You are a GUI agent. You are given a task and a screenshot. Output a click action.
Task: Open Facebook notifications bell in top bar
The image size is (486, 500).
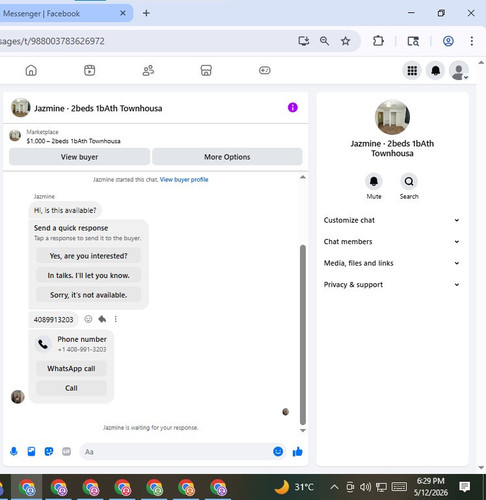pyautogui.click(x=435, y=71)
